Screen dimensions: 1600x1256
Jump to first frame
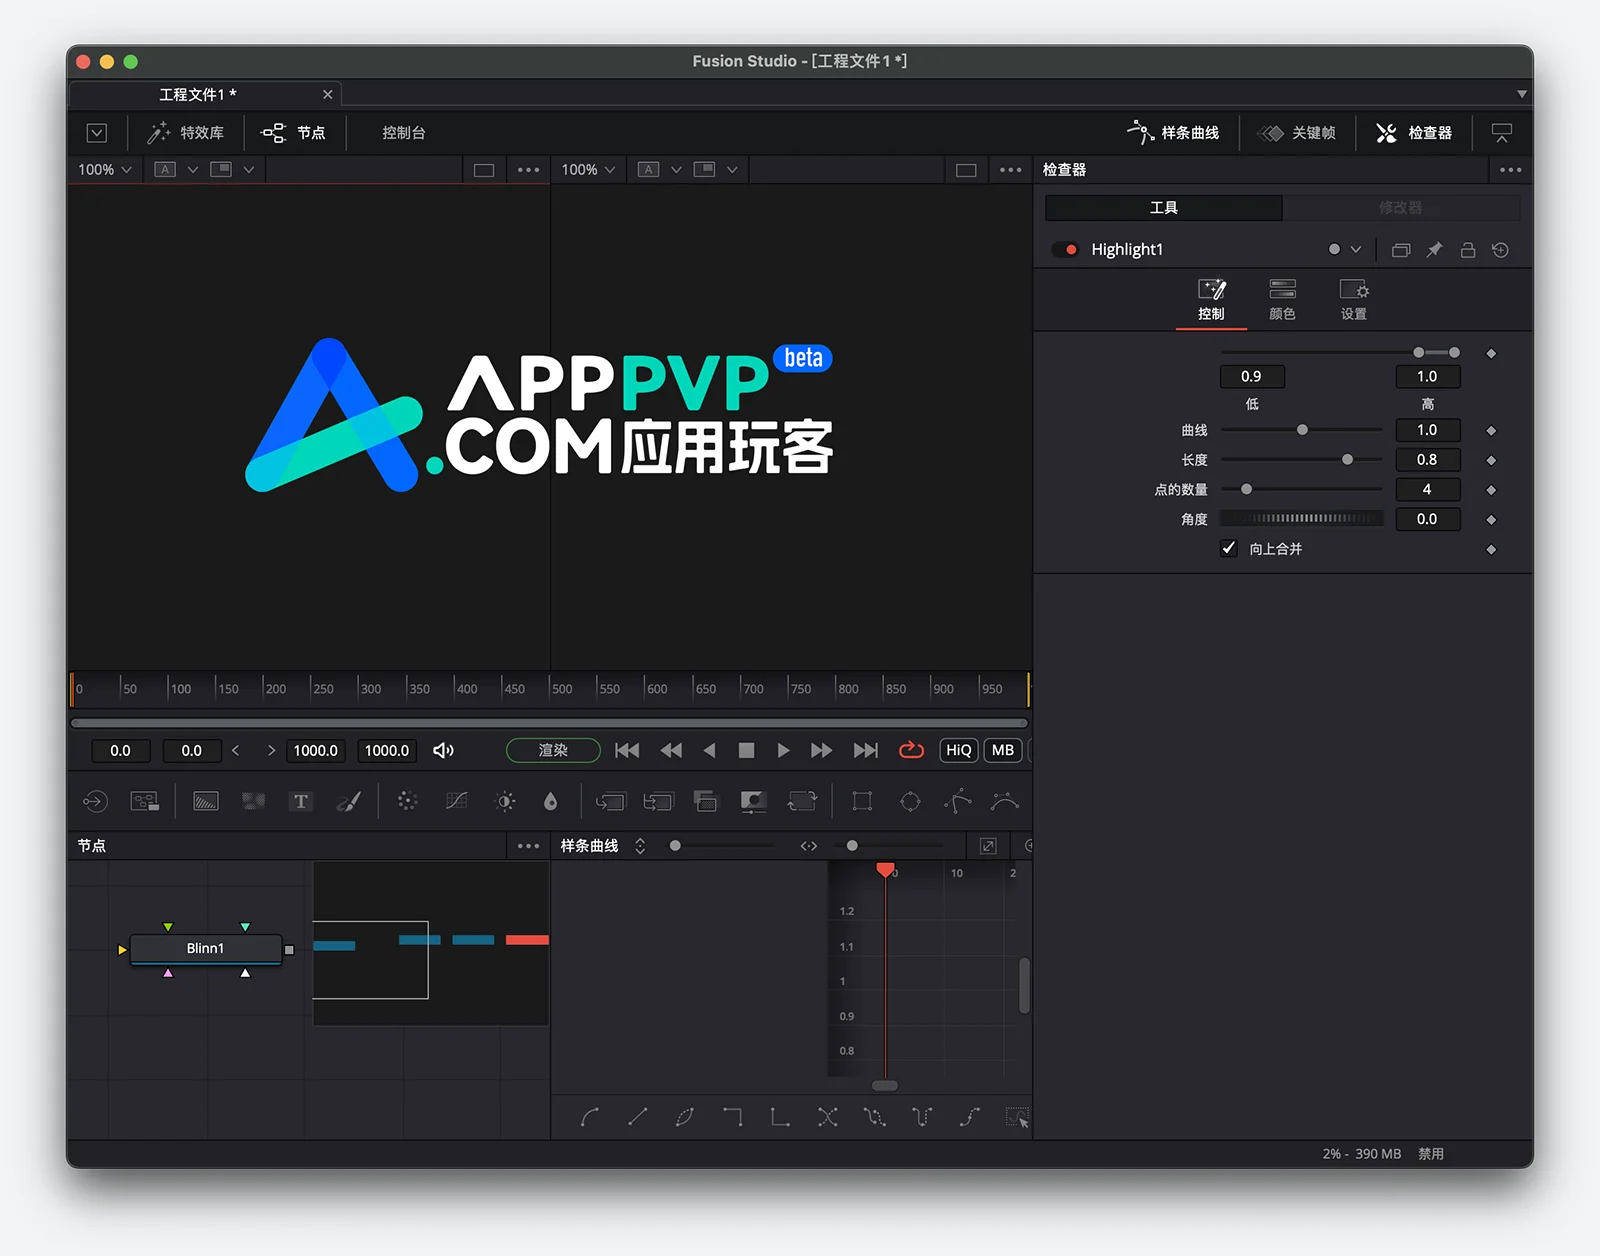tap(627, 750)
